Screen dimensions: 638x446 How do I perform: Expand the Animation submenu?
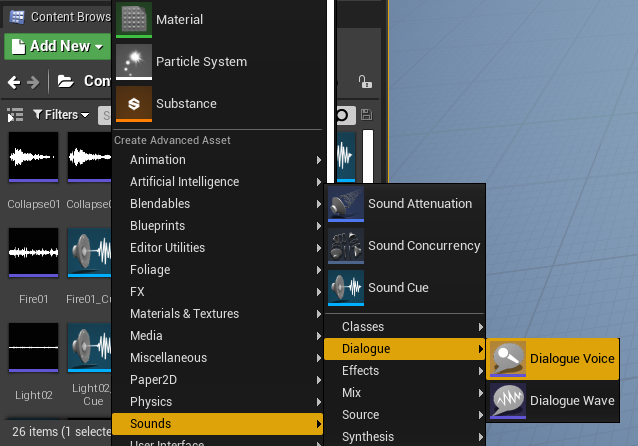[218, 160]
